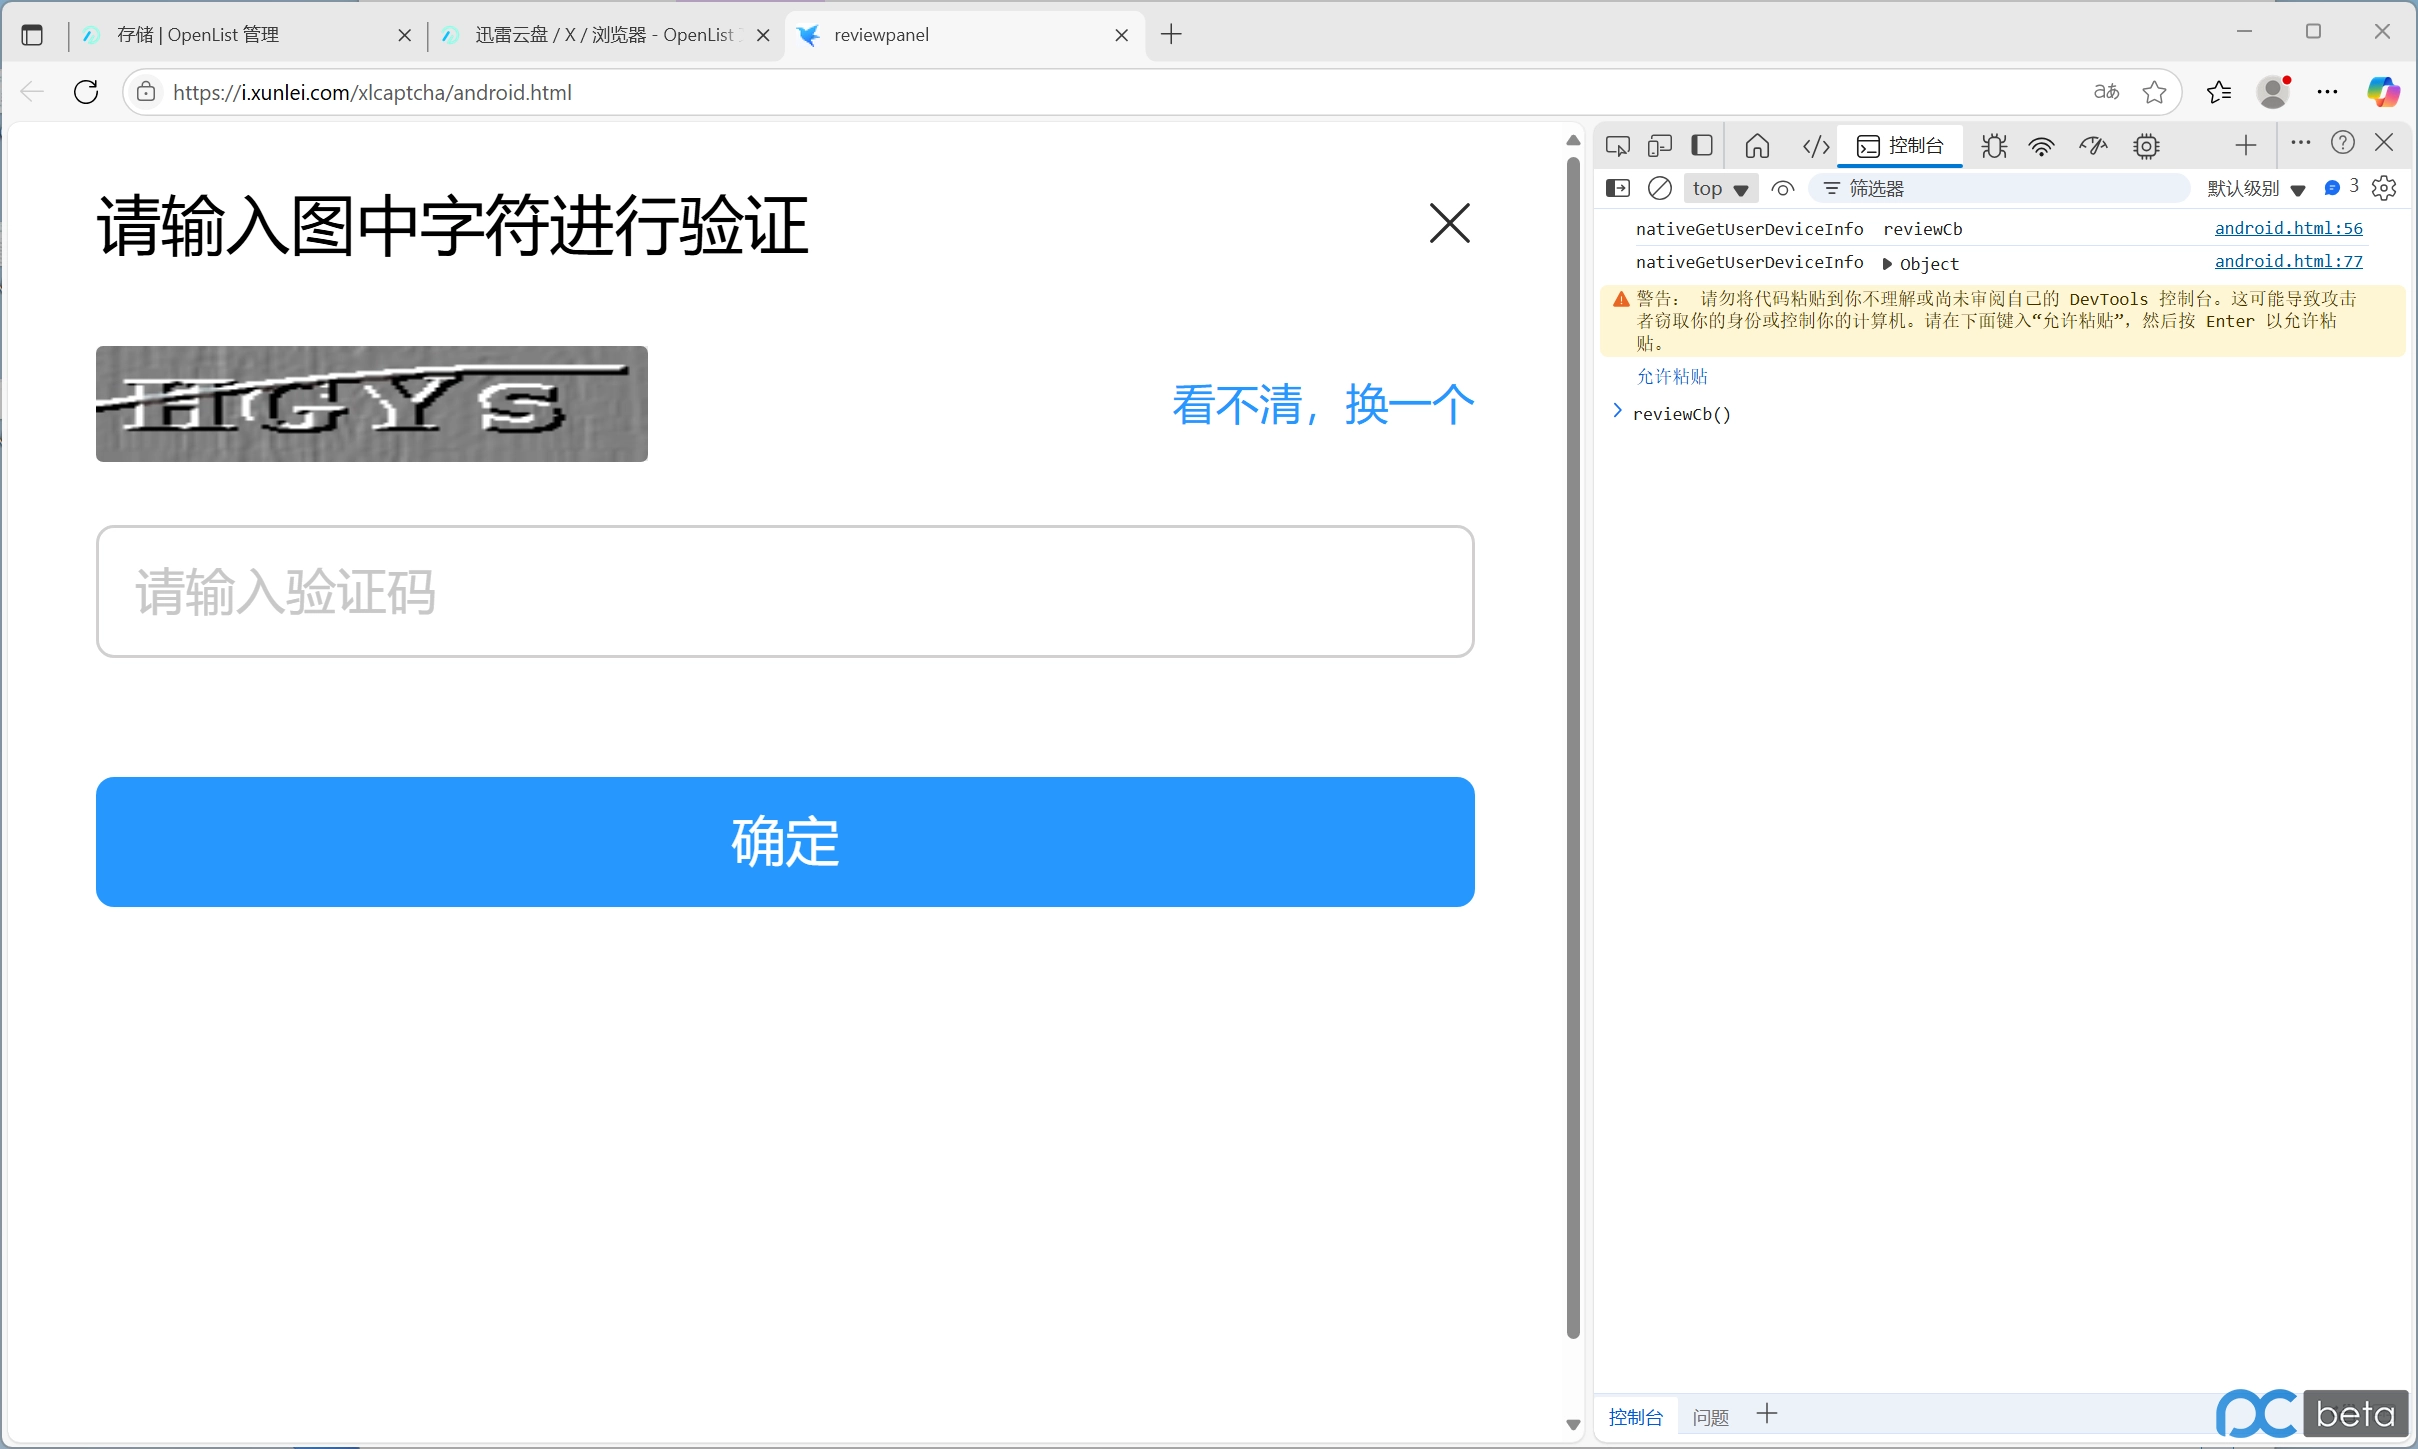Click 看不清，换一个 to refresh captcha
The height and width of the screenshot is (1449, 2418).
1322,404
